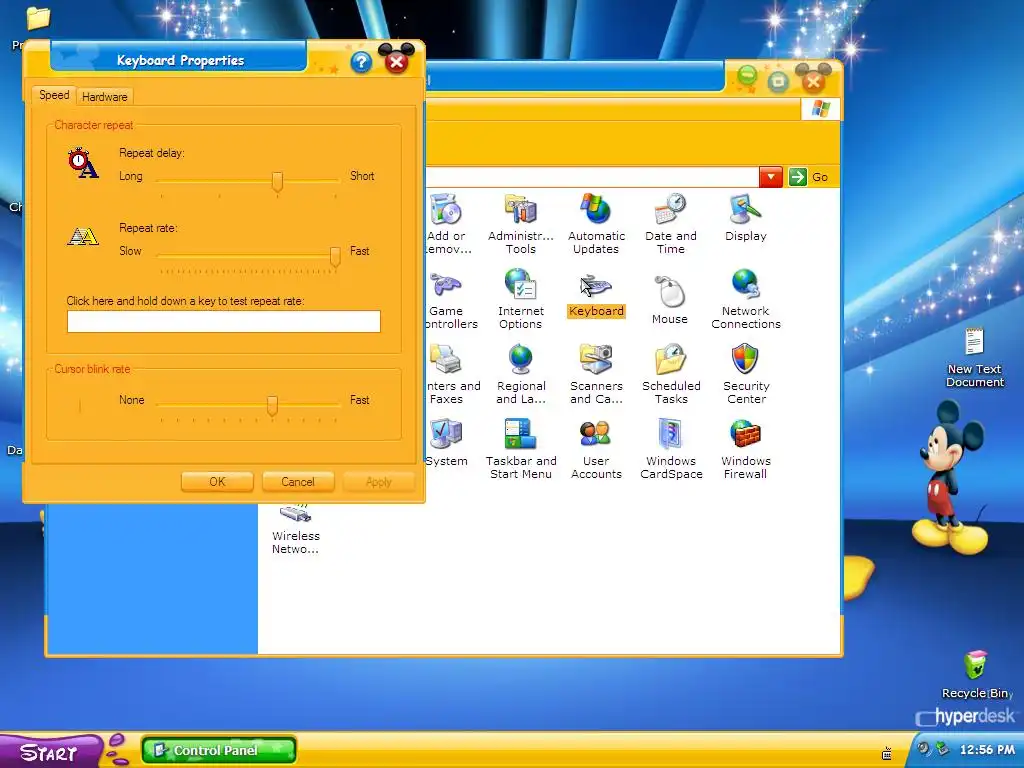Viewport: 1024px width, 768px height.
Task: Click the Repeat rate slider thumb
Action: (335, 257)
